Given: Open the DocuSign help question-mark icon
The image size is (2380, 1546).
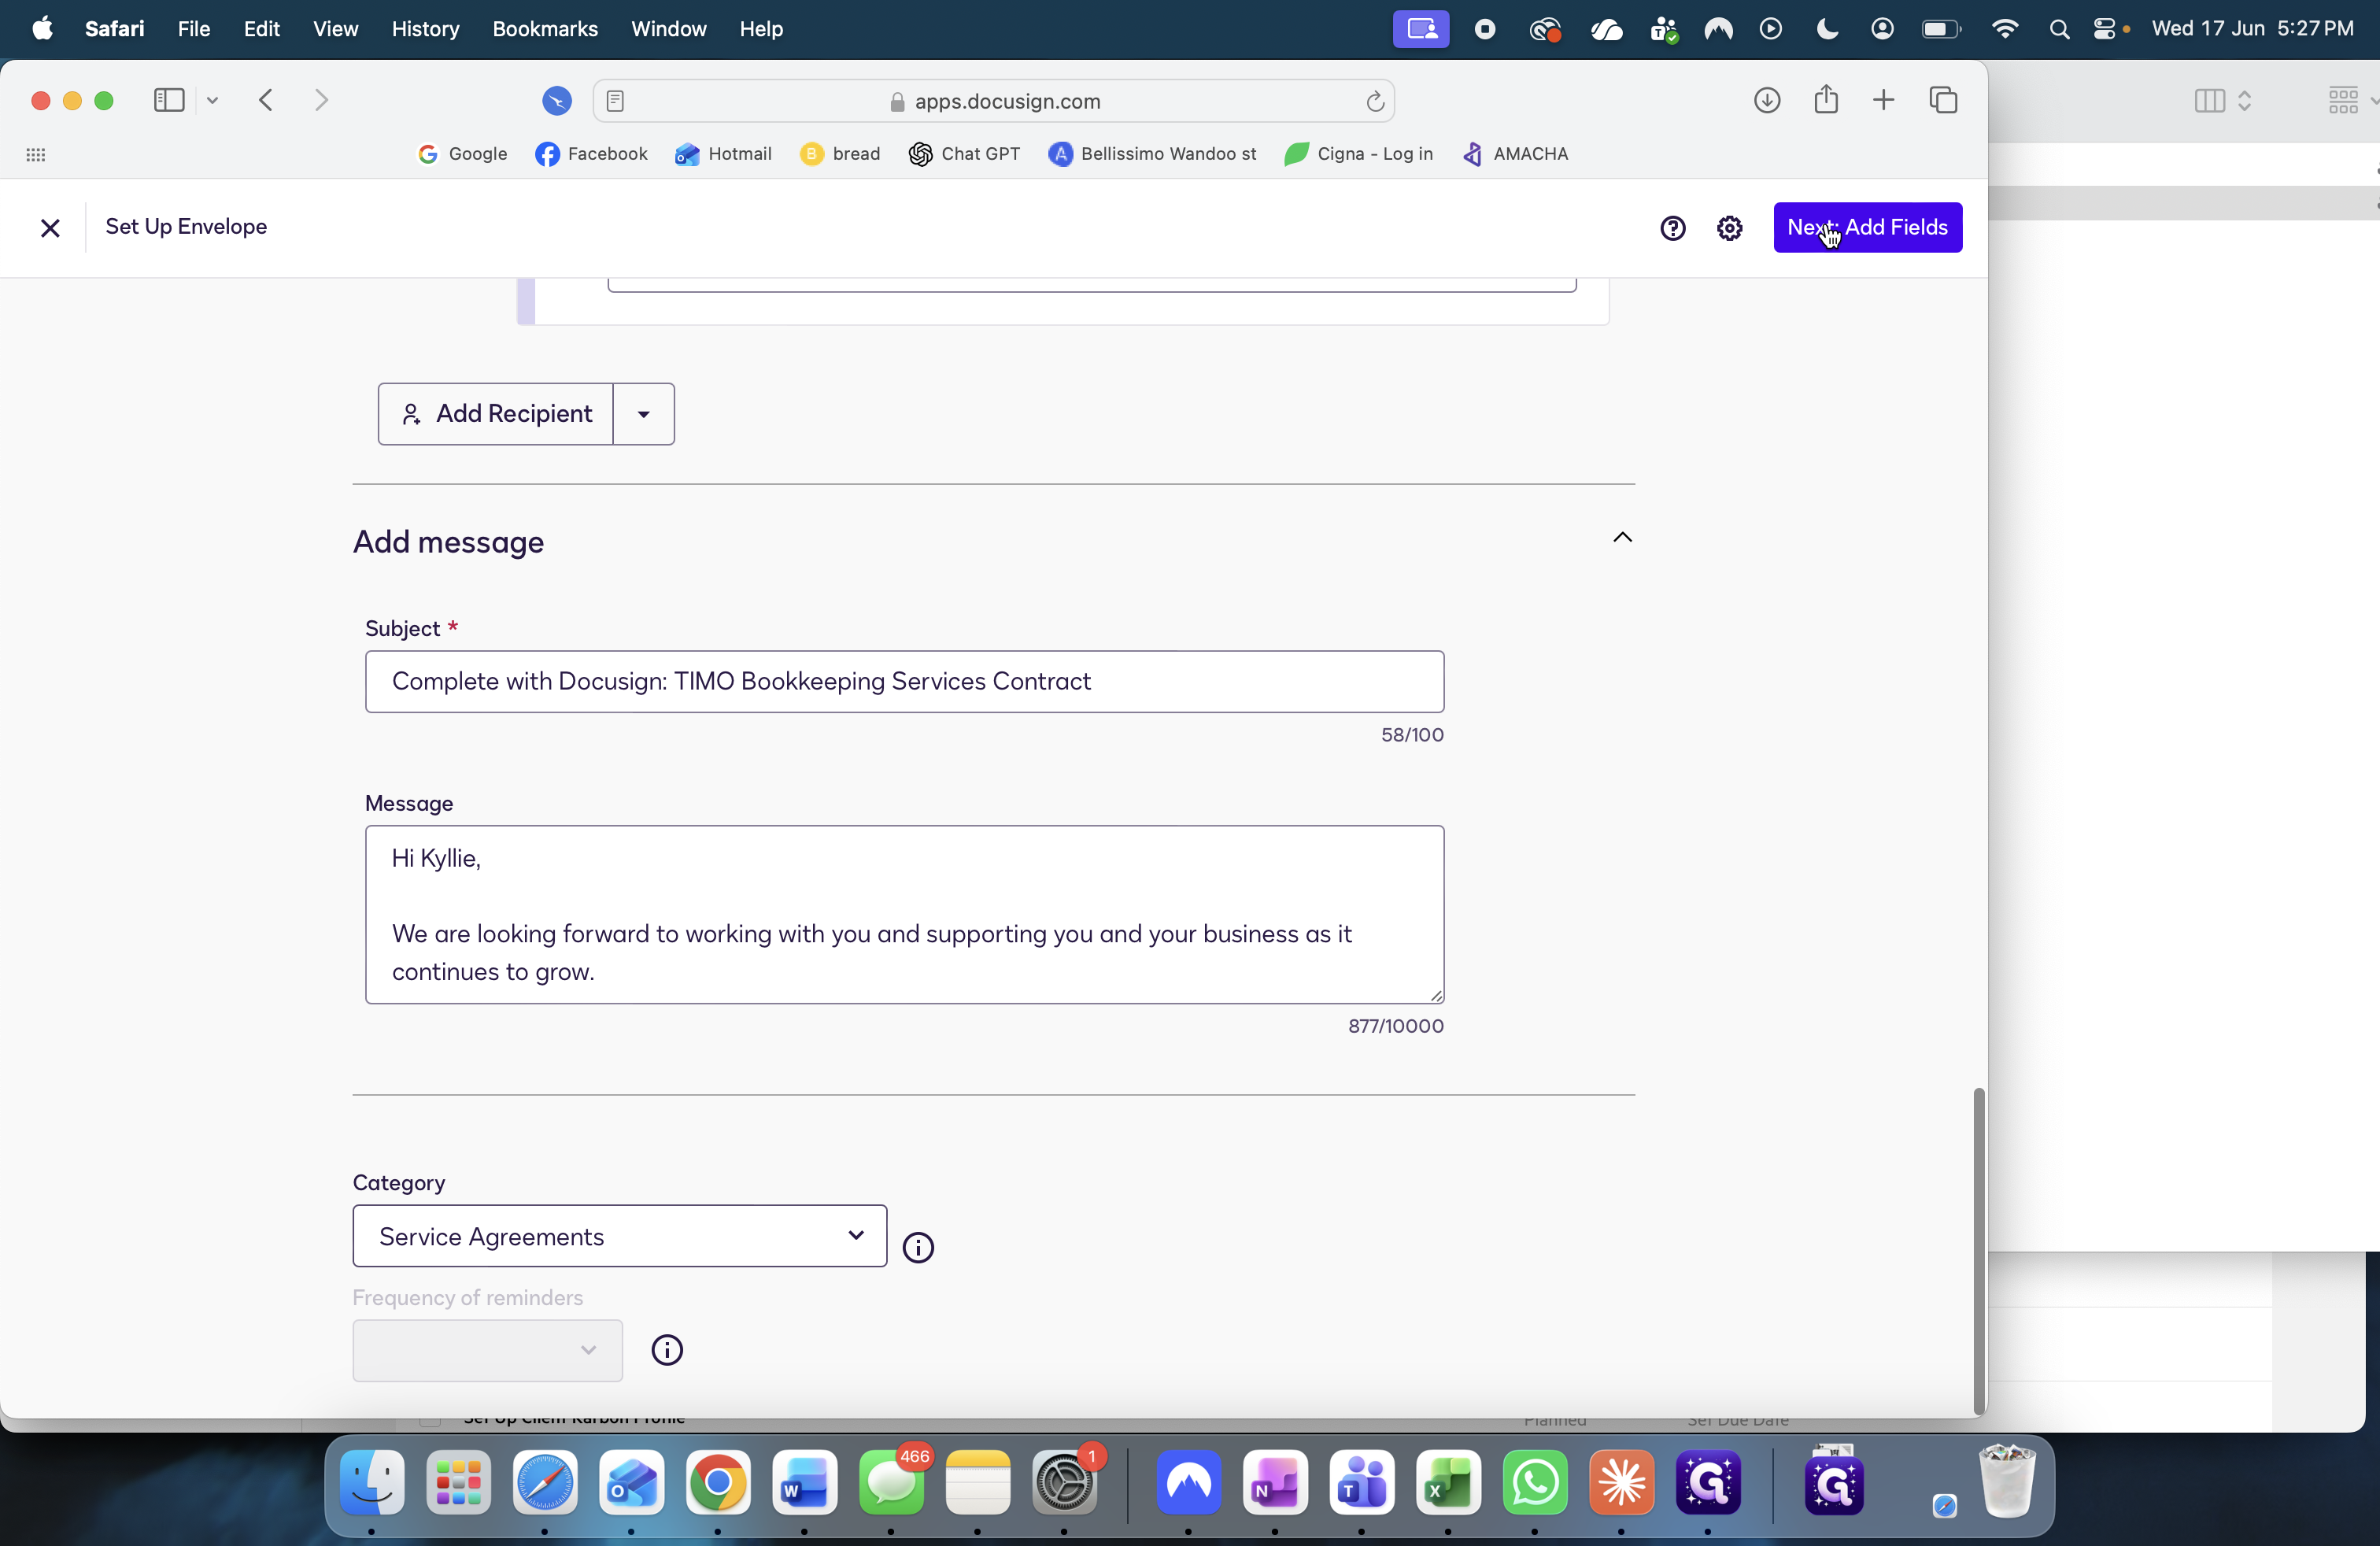Looking at the screenshot, I should [x=1672, y=228].
